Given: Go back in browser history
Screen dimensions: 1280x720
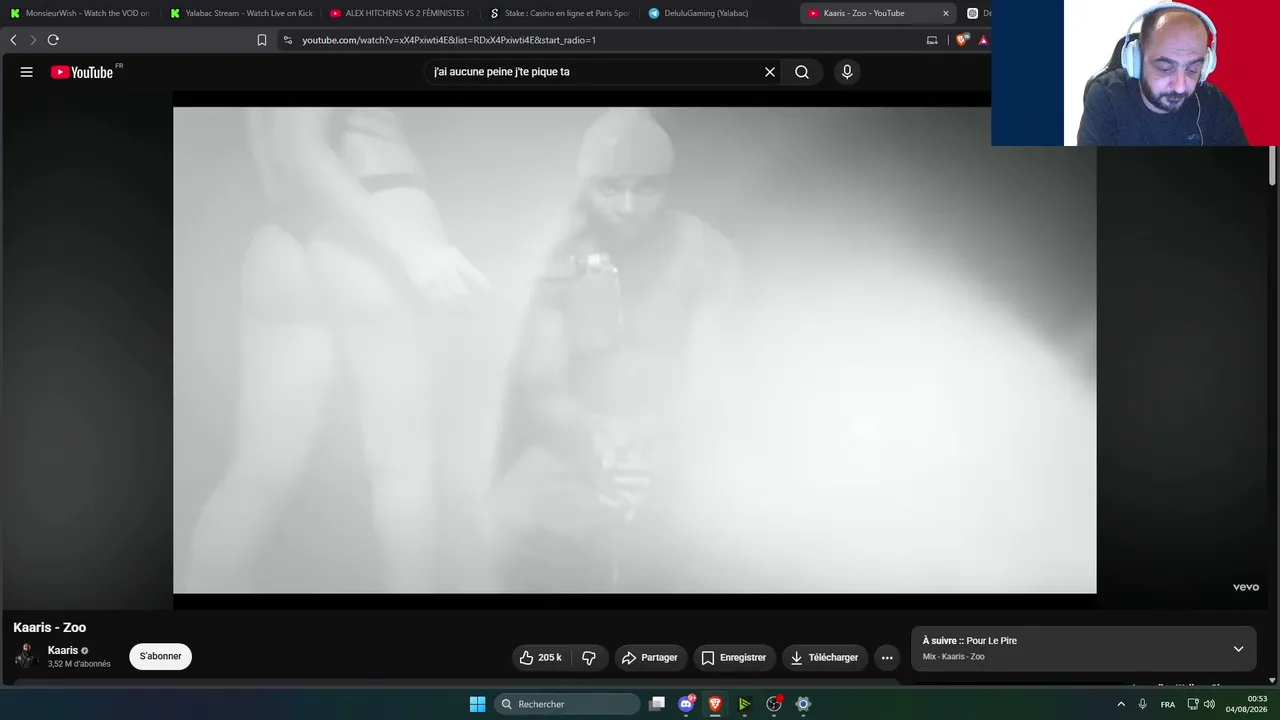Looking at the screenshot, I should coord(13,40).
